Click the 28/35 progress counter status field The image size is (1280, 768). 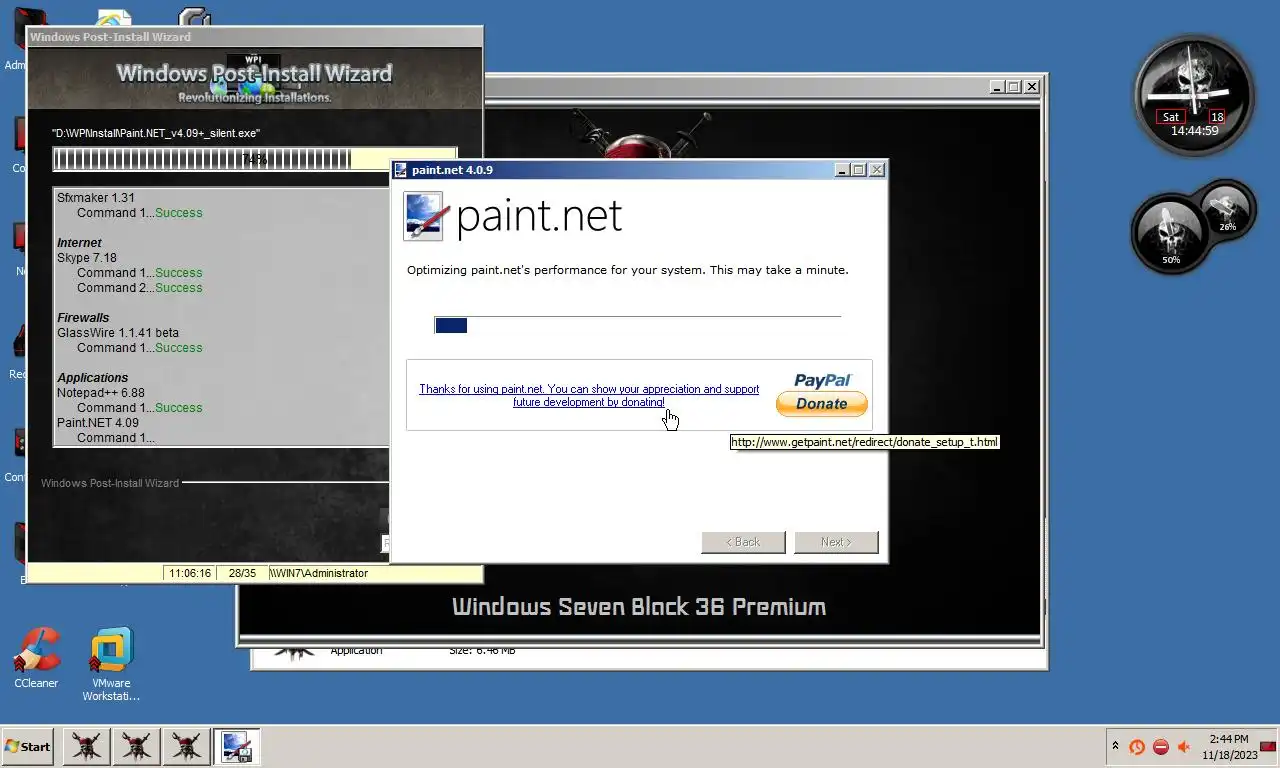tap(242, 574)
